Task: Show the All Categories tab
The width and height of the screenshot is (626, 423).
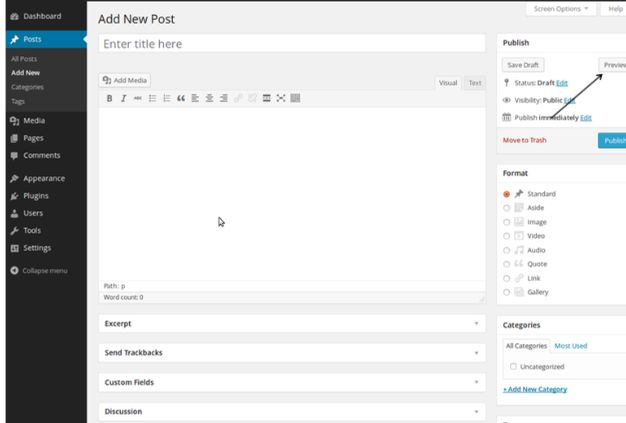Action: [x=526, y=346]
